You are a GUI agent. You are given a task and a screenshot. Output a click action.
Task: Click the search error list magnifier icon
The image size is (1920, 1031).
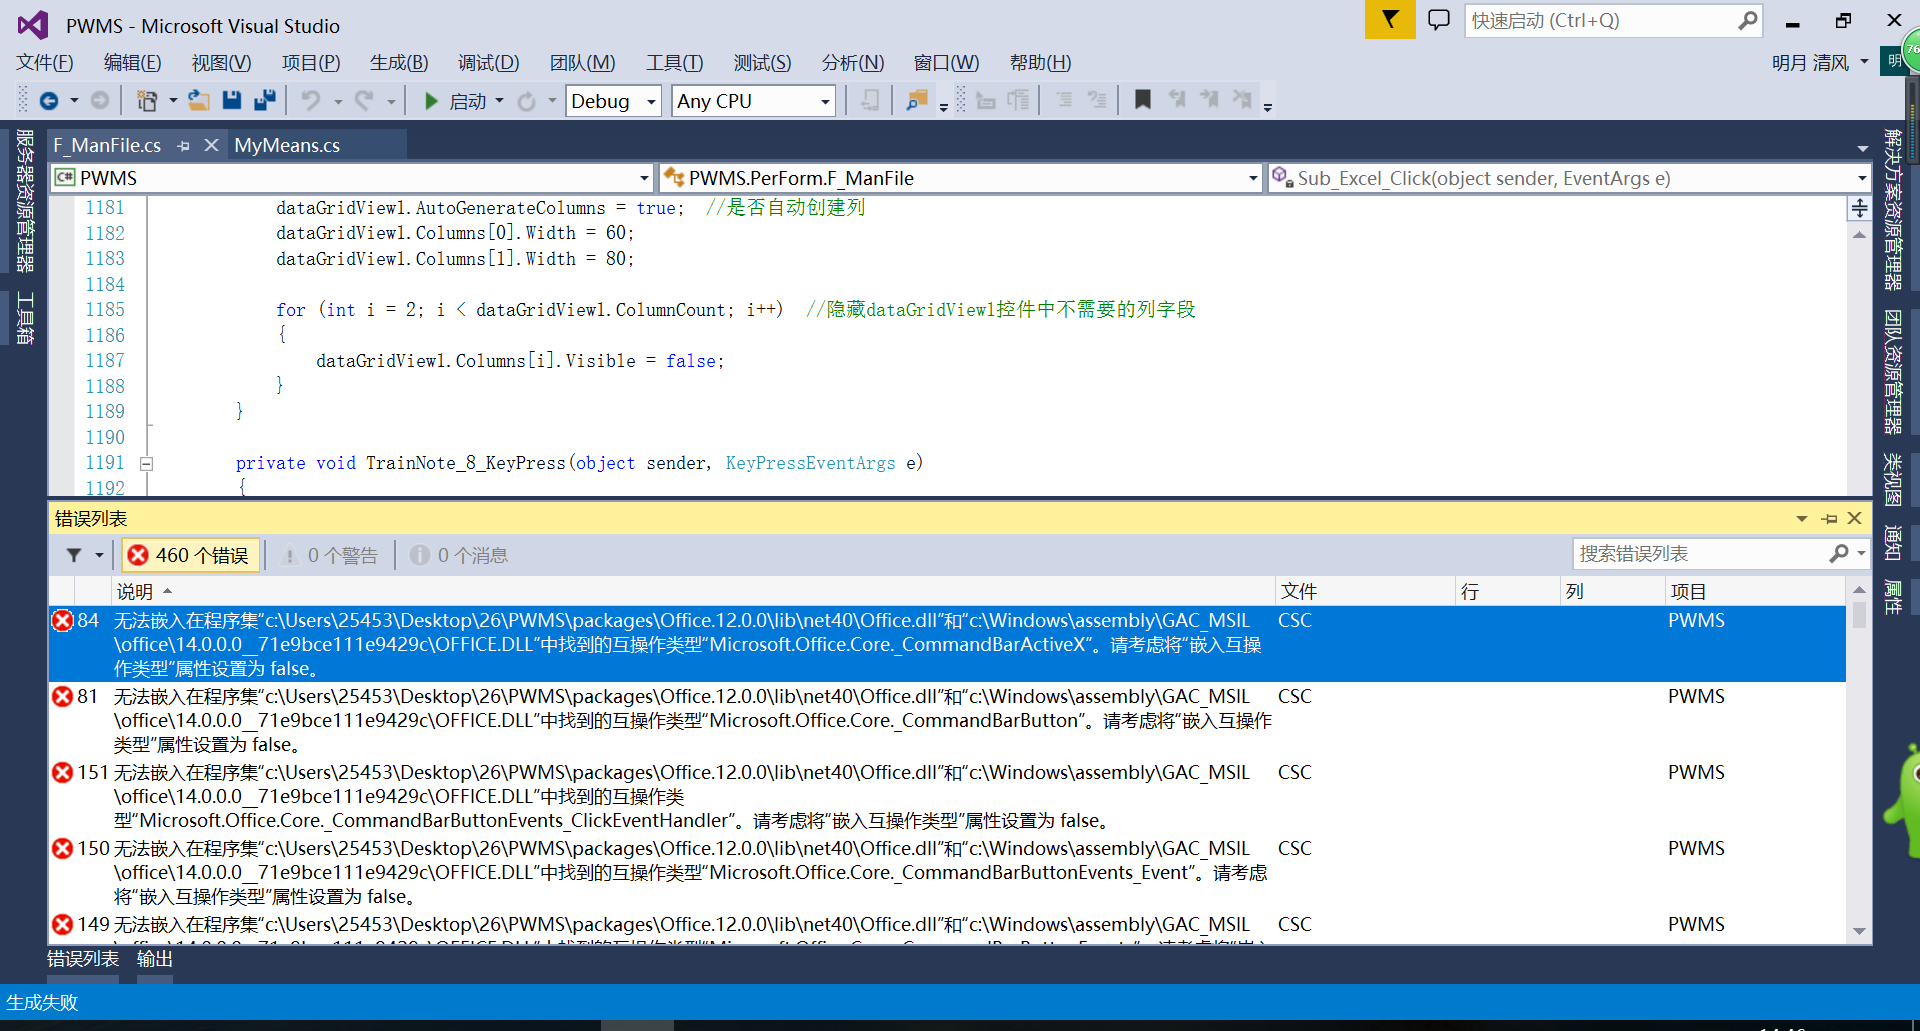tap(1839, 553)
